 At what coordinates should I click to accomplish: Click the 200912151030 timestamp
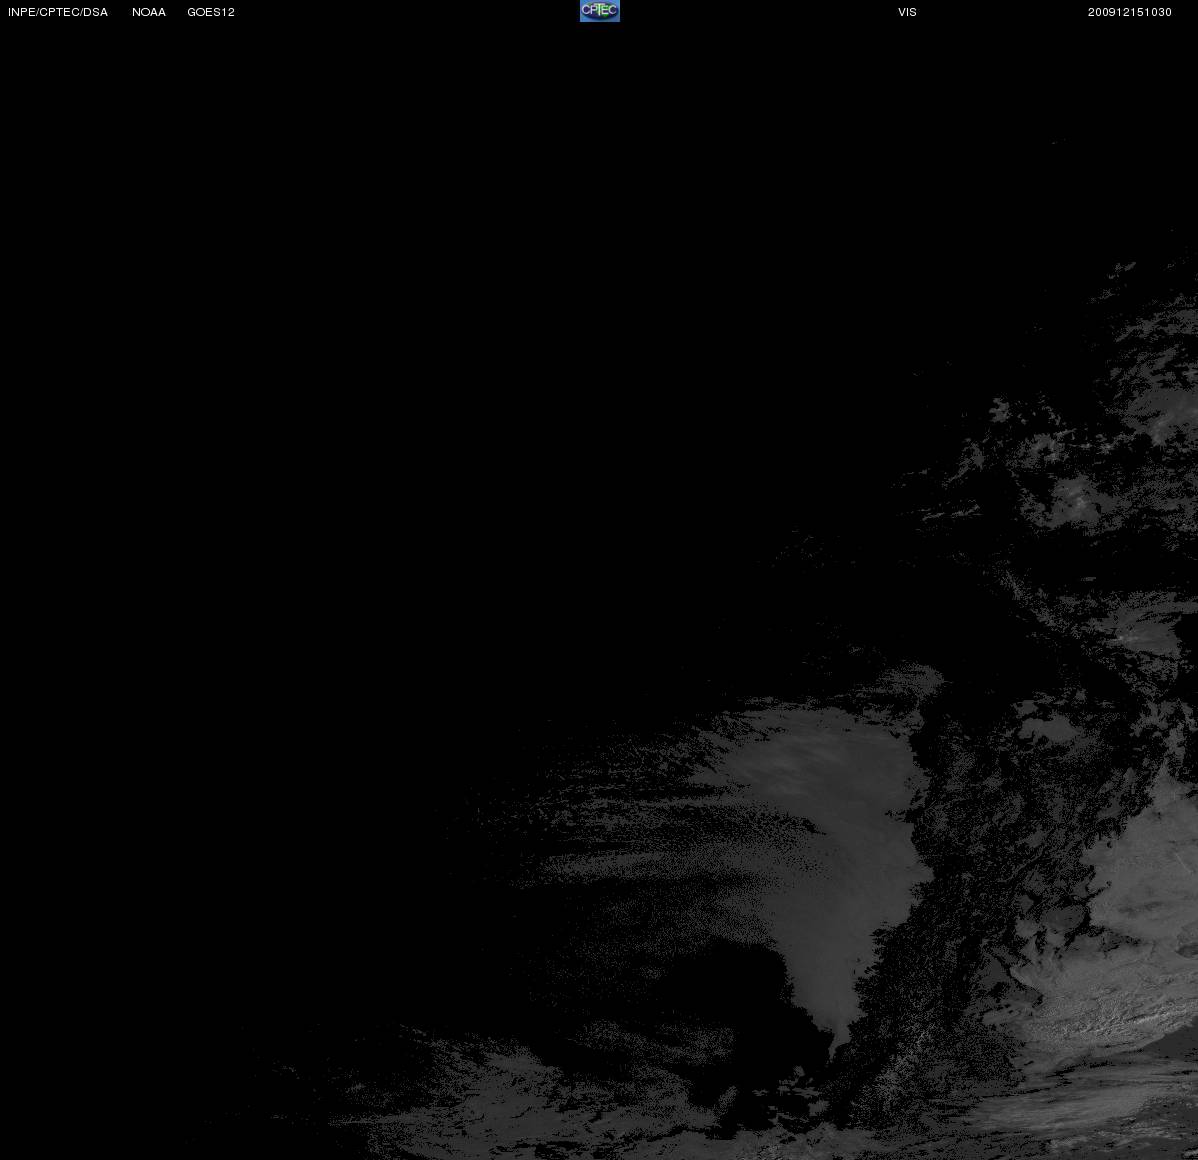coord(1130,12)
